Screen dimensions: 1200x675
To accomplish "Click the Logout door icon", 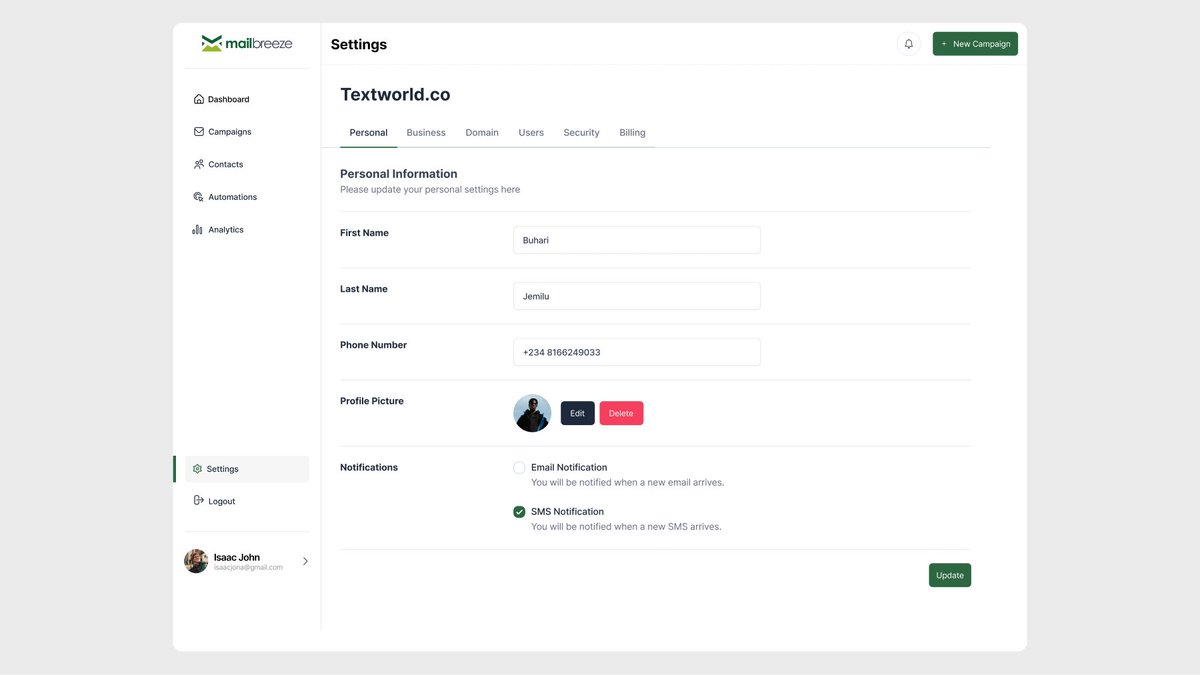I will (x=198, y=501).
